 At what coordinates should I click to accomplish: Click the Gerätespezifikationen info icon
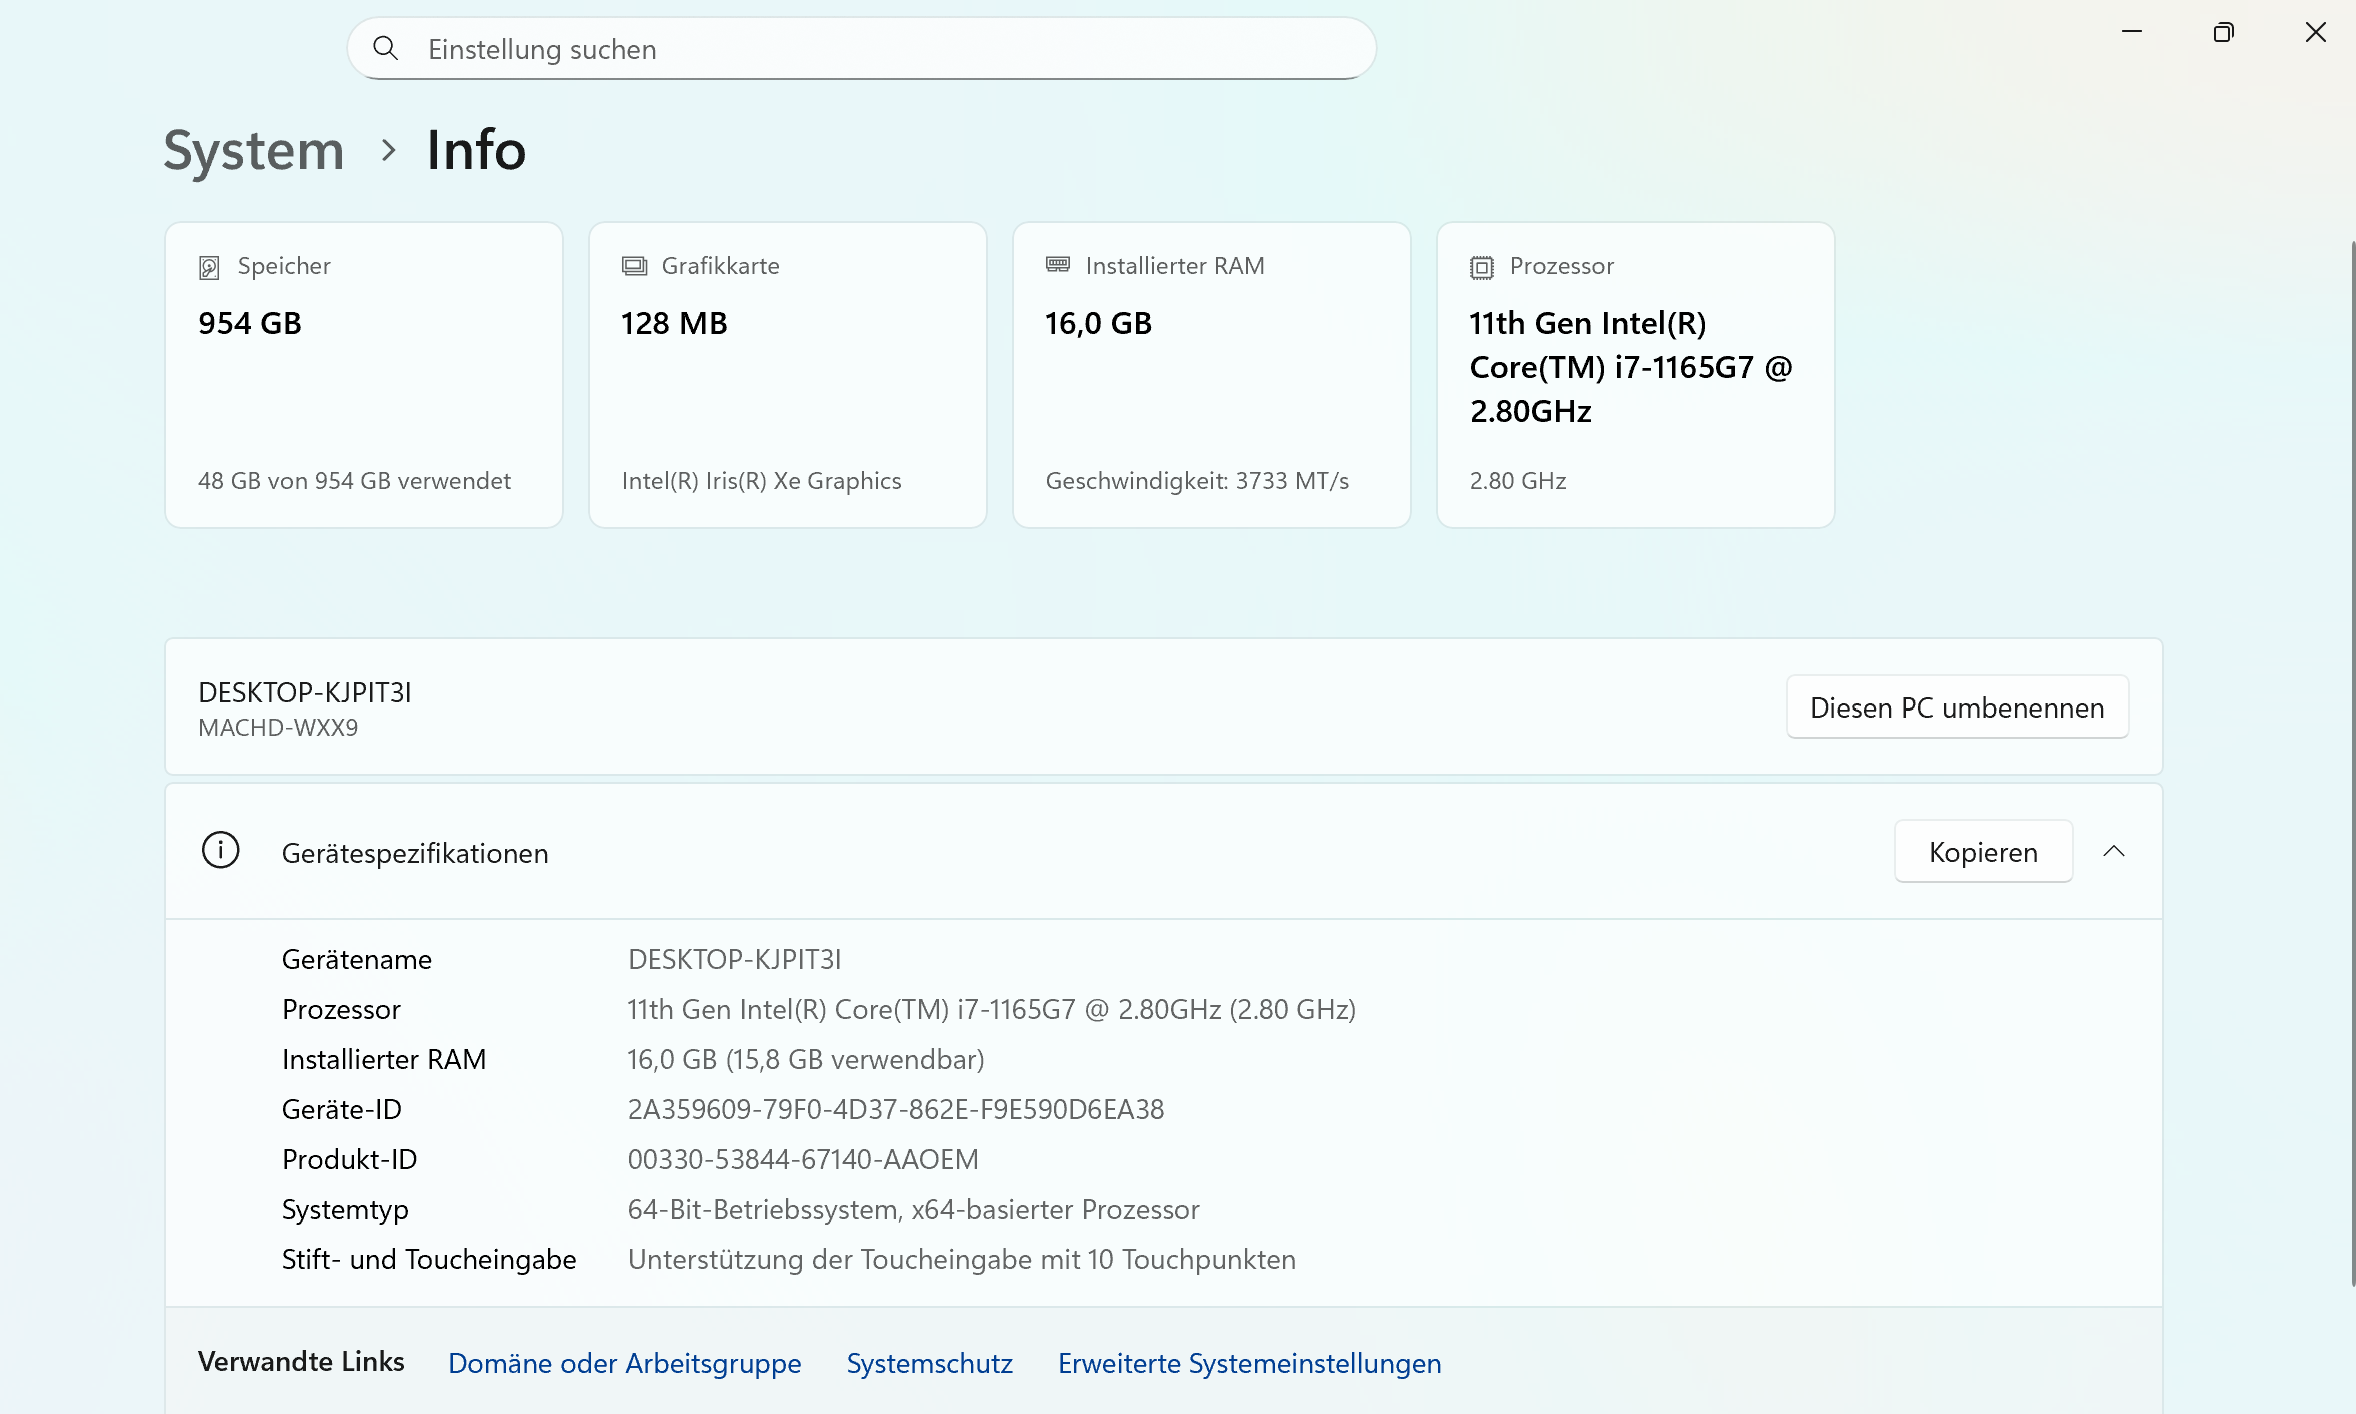coord(220,850)
